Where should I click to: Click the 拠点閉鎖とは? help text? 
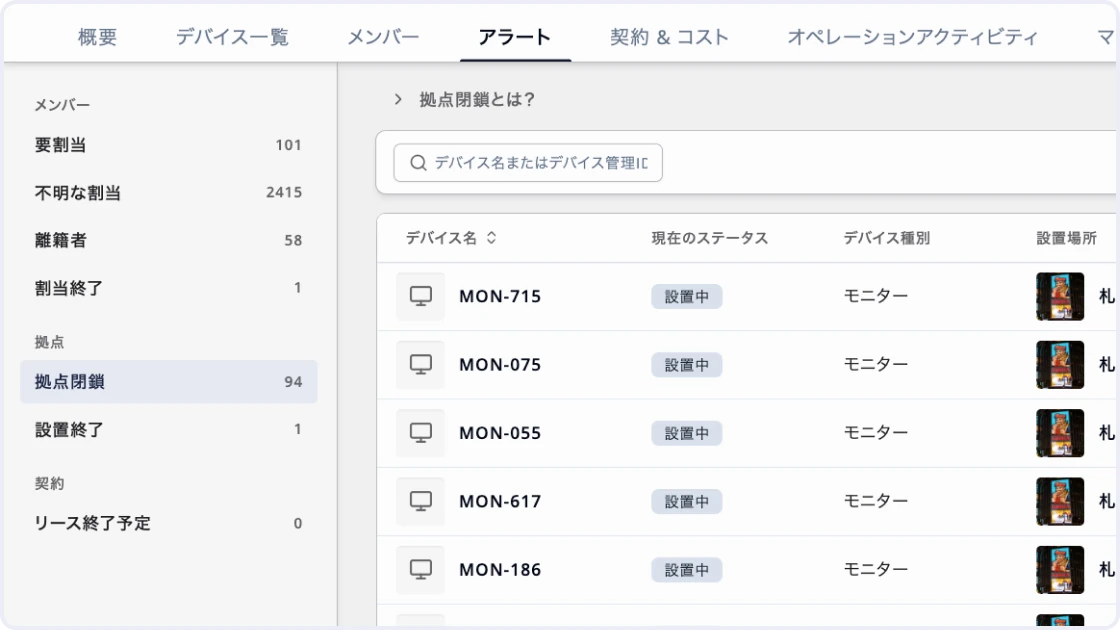coord(477,99)
